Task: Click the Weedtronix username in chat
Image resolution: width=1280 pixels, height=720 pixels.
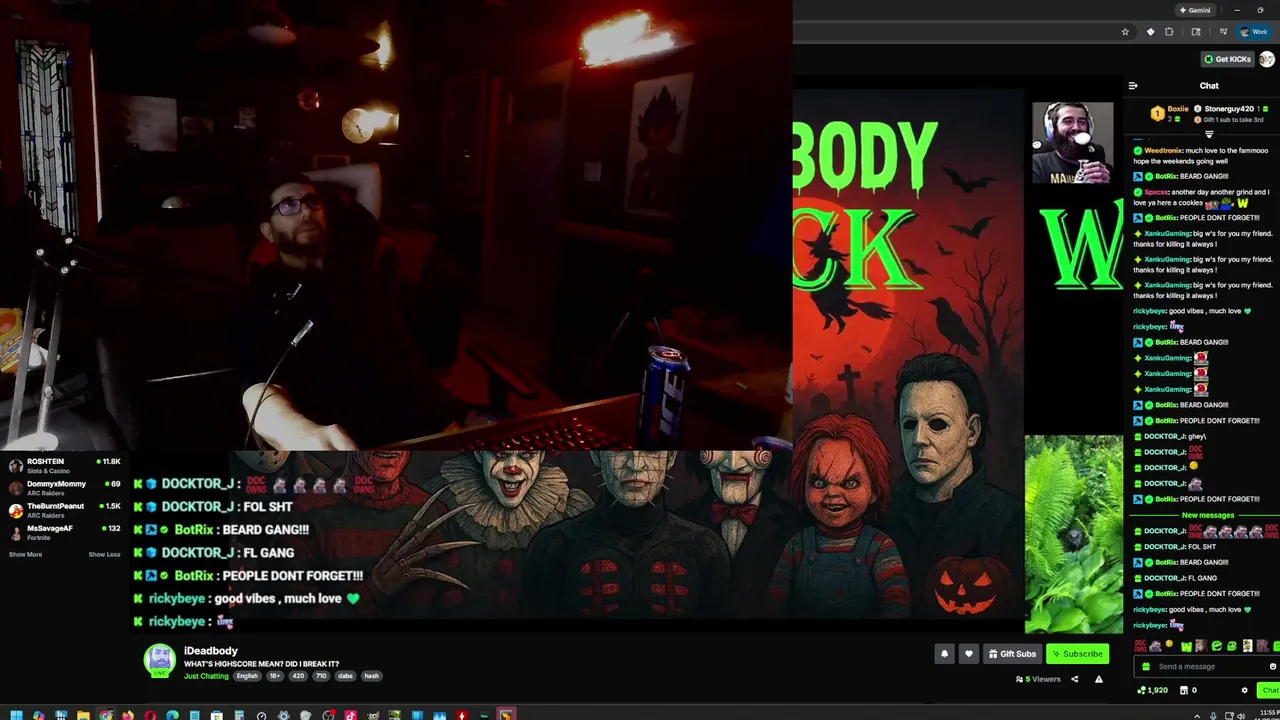Action: tap(1162, 151)
